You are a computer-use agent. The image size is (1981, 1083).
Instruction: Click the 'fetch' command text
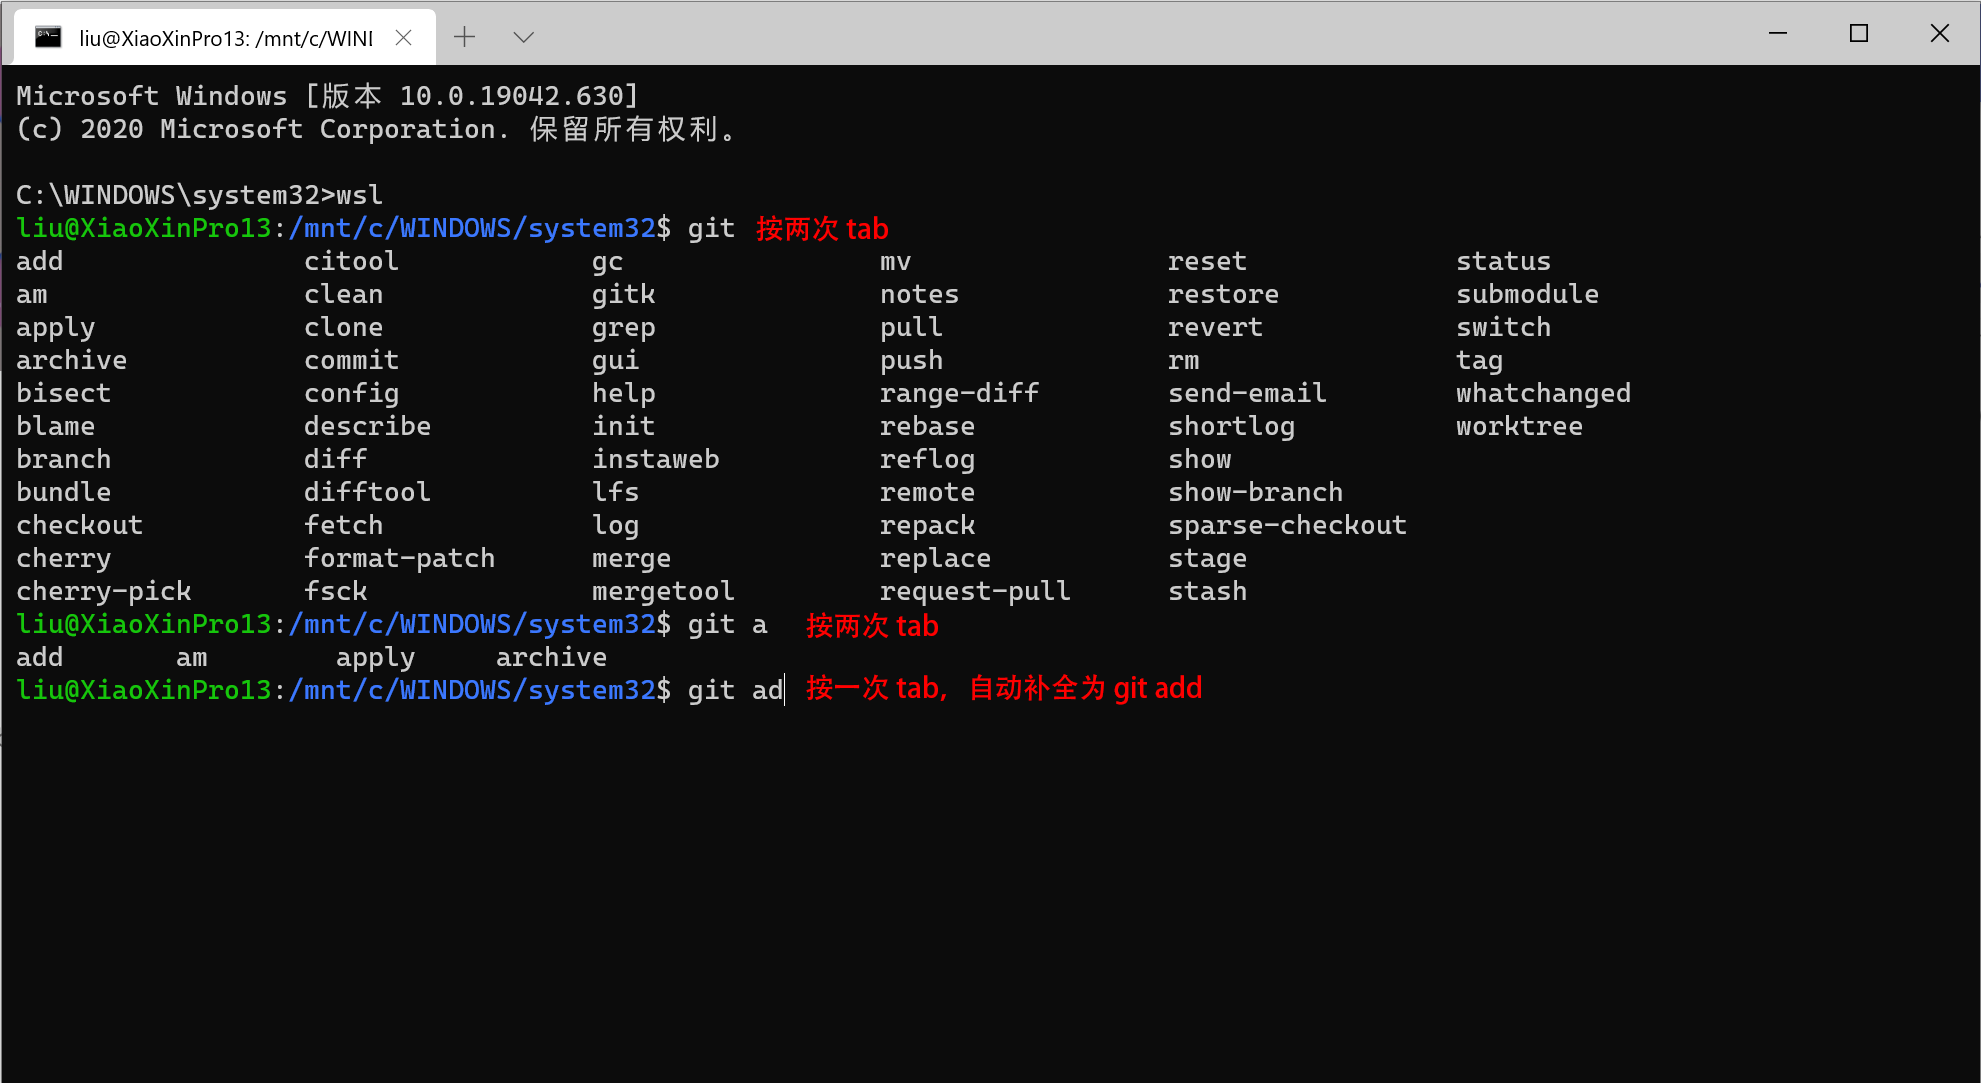344,525
